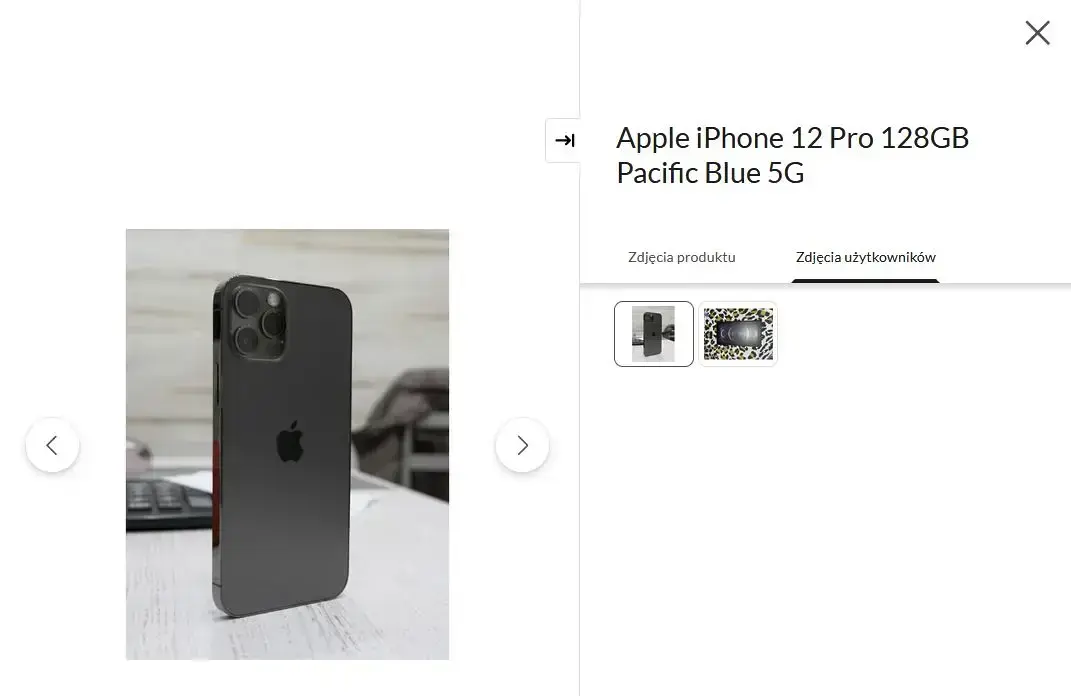Advance to the next photo
This screenshot has height=696, width=1071.
coord(522,445)
